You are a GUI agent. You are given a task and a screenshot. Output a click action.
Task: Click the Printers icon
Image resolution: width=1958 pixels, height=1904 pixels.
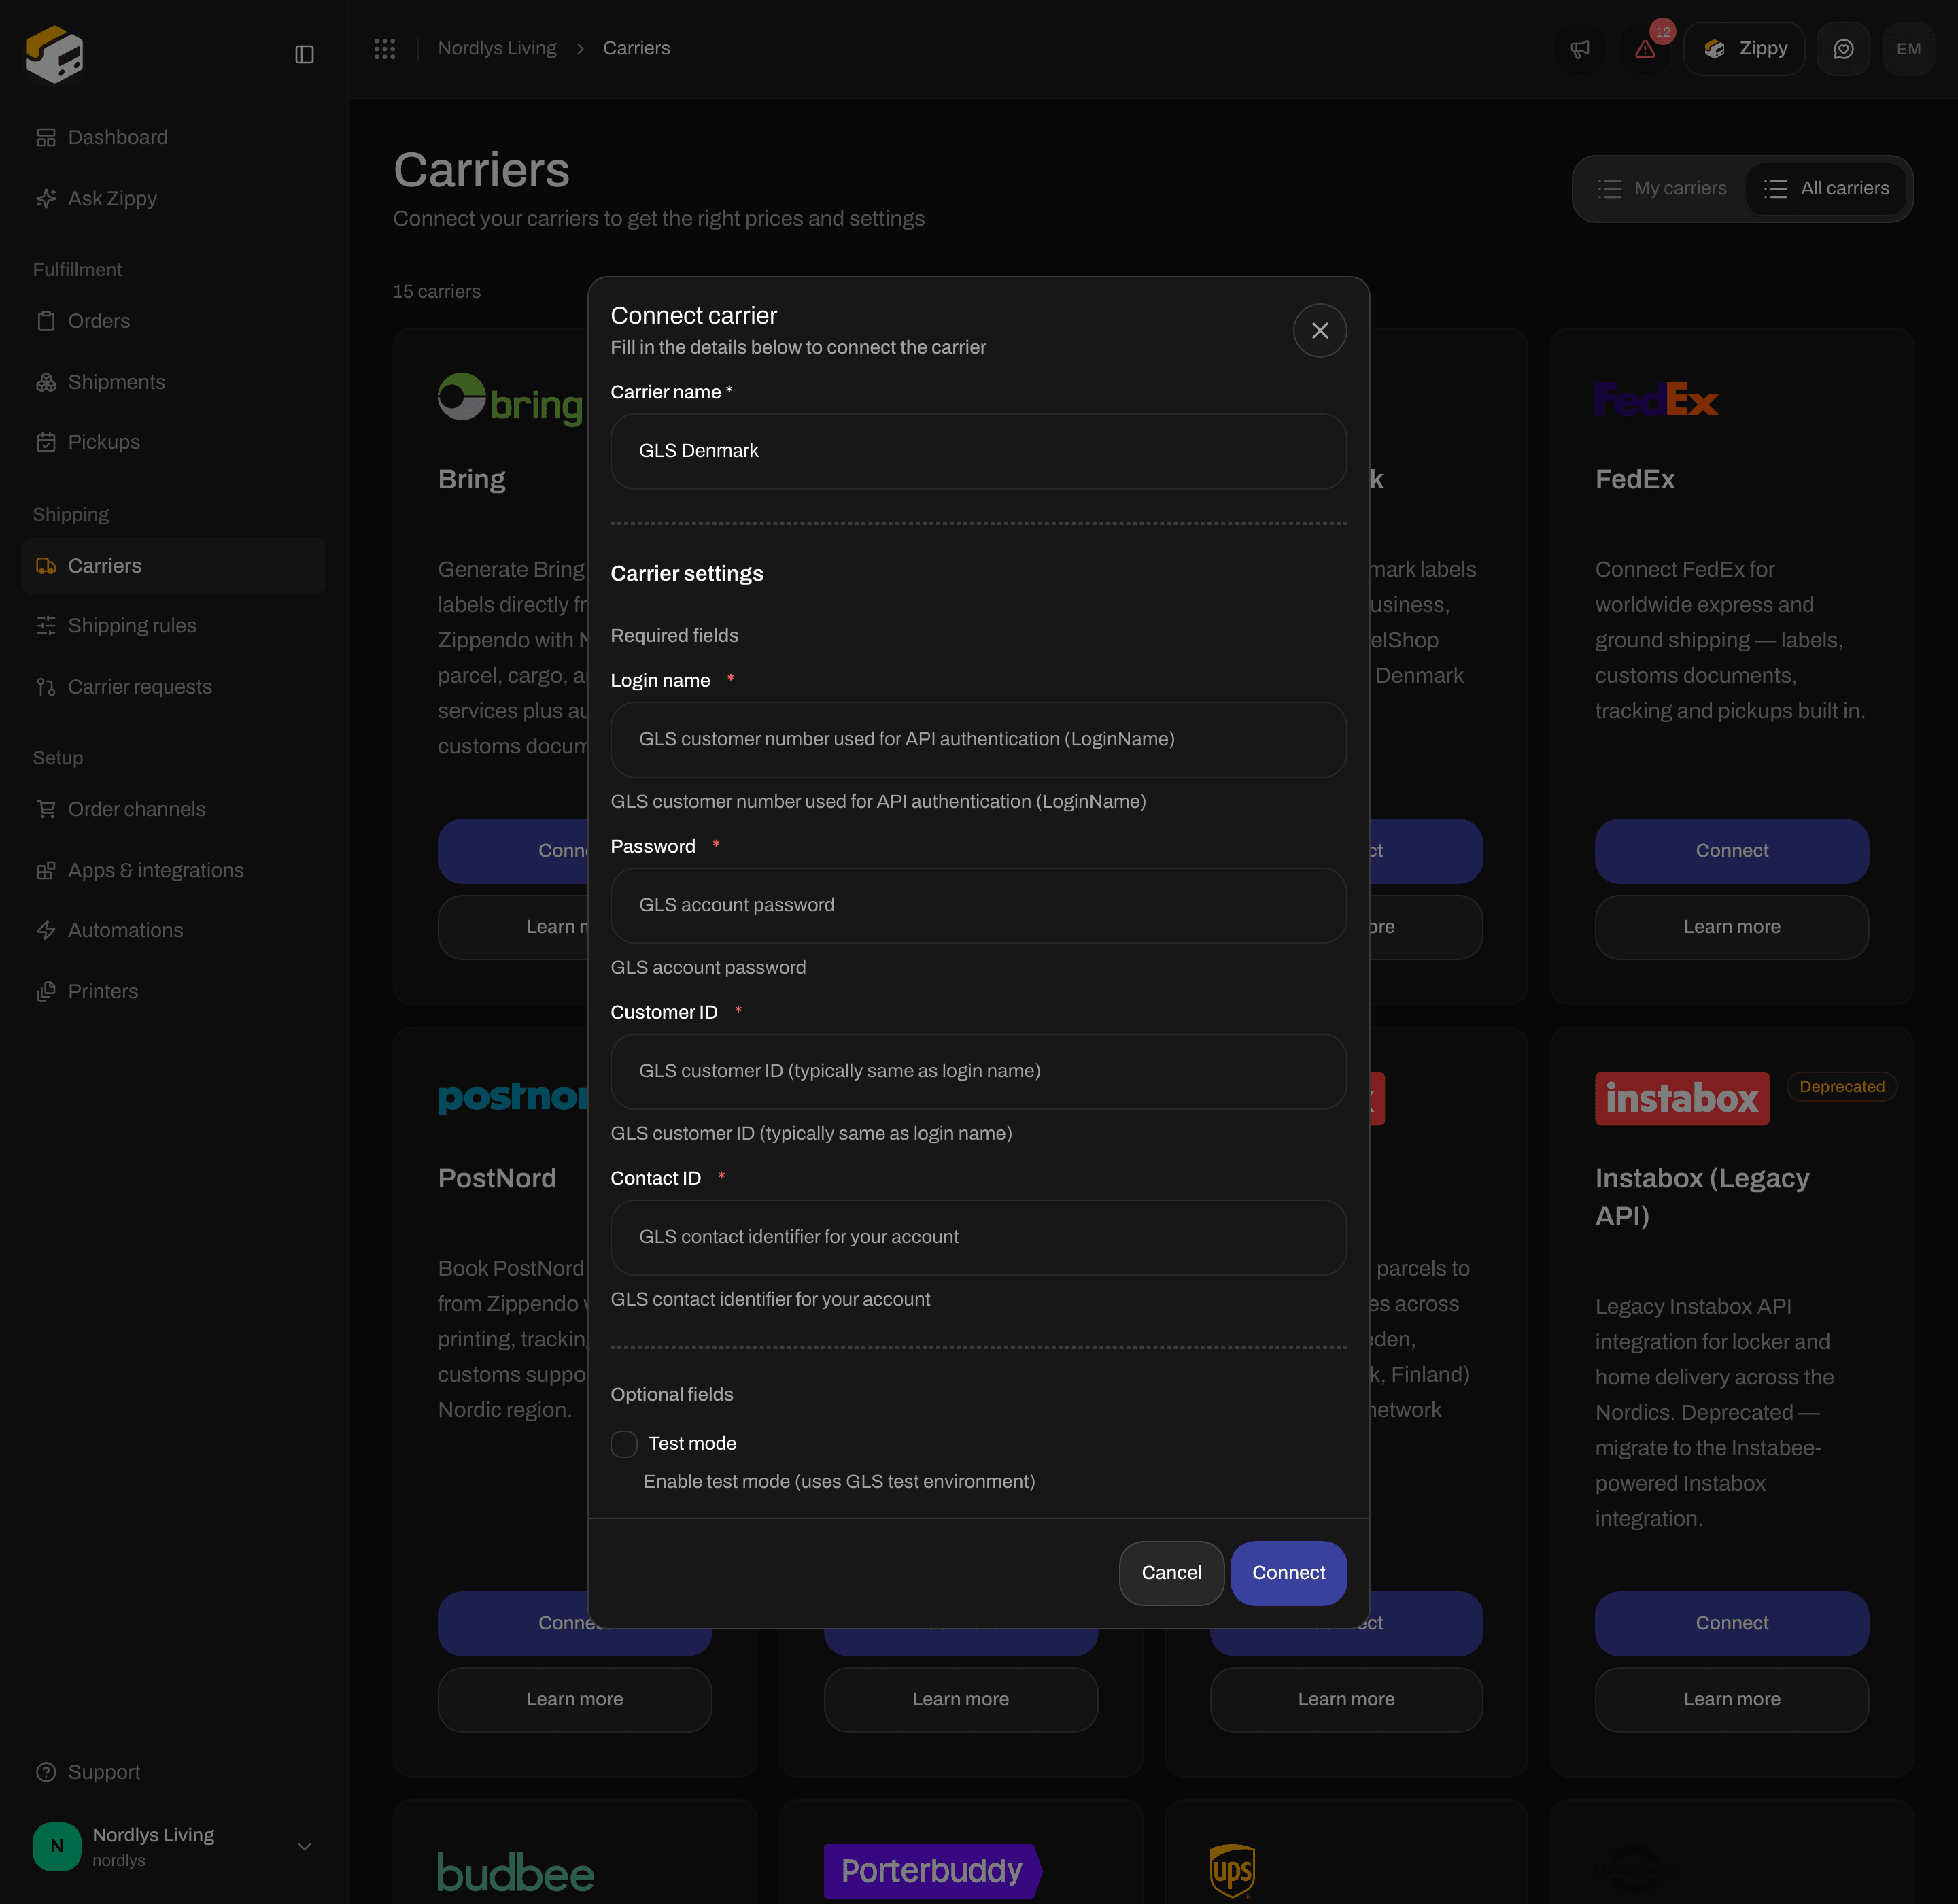pyautogui.click(x=46, y=991)
